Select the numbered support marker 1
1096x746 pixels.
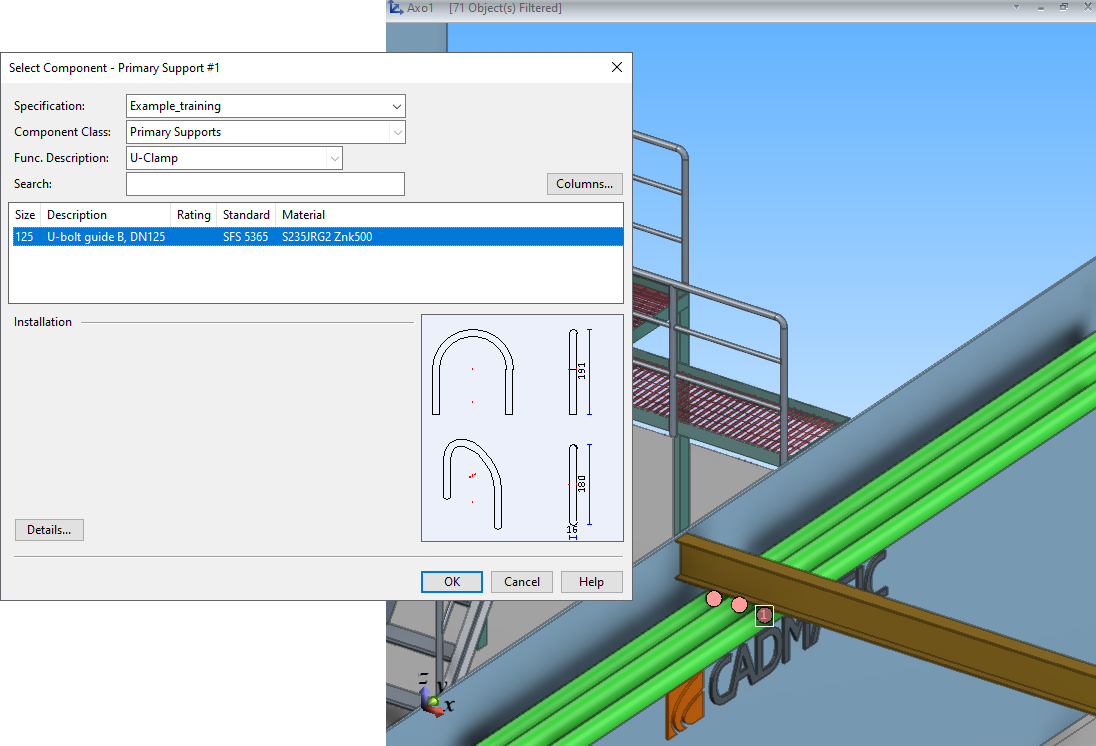coord(764,615)
